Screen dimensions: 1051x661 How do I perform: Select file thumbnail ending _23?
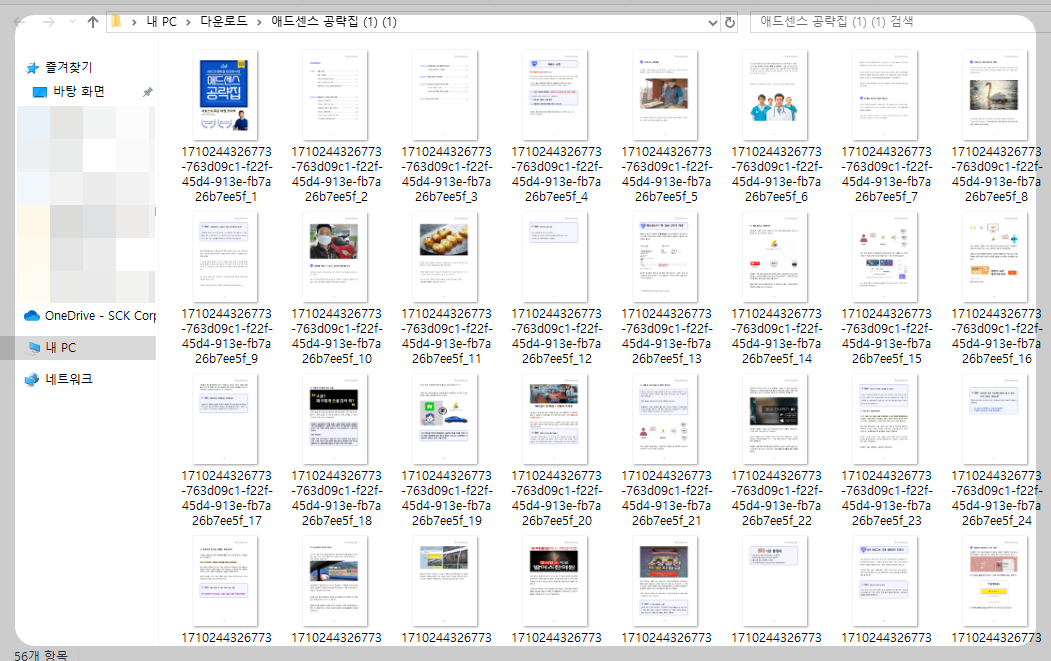click(885, 419)
